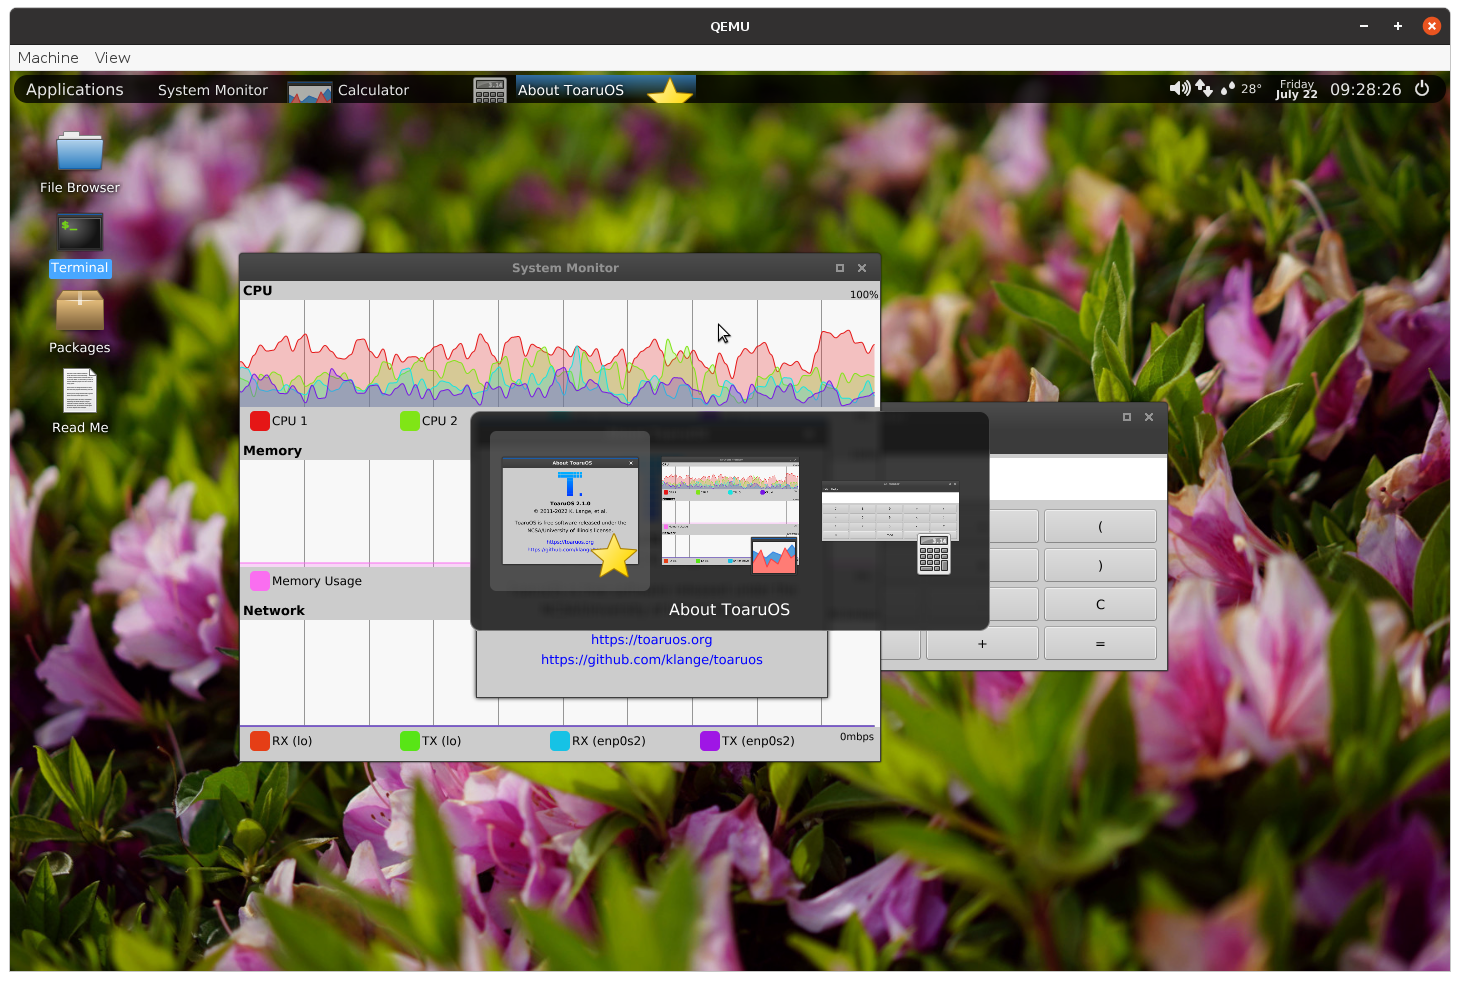Open the network status tray icon
The width and height of the screenshot is (1460, 981).
tap(1204, 88)
